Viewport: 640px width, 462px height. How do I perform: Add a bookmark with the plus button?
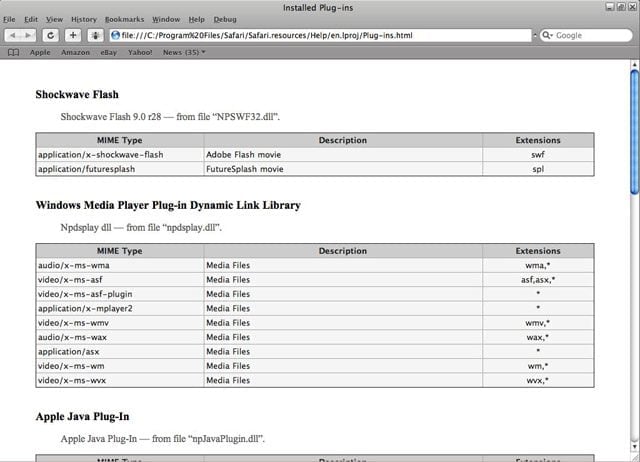point(73,36)
